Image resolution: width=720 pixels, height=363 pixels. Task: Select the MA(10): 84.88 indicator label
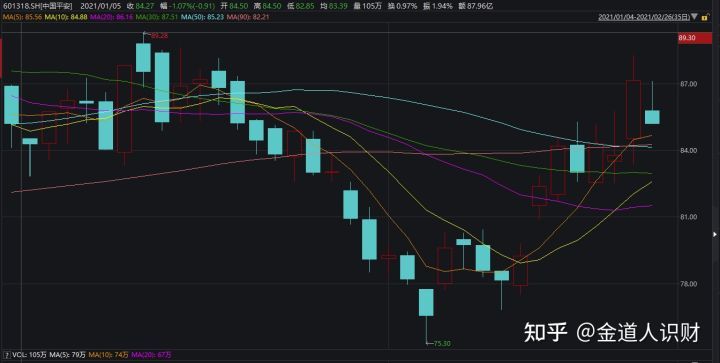tap(66, 17)
